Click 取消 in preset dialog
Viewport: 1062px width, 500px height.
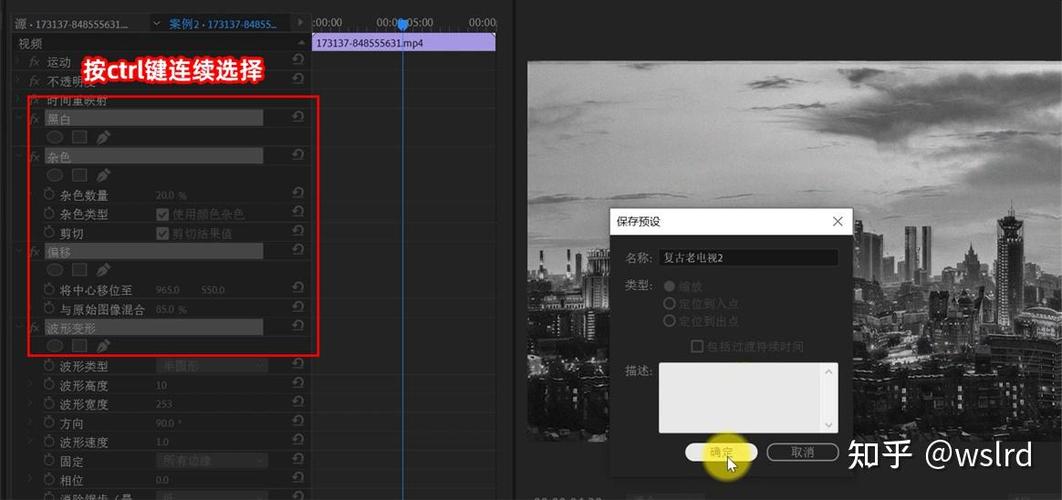(803, 453)
